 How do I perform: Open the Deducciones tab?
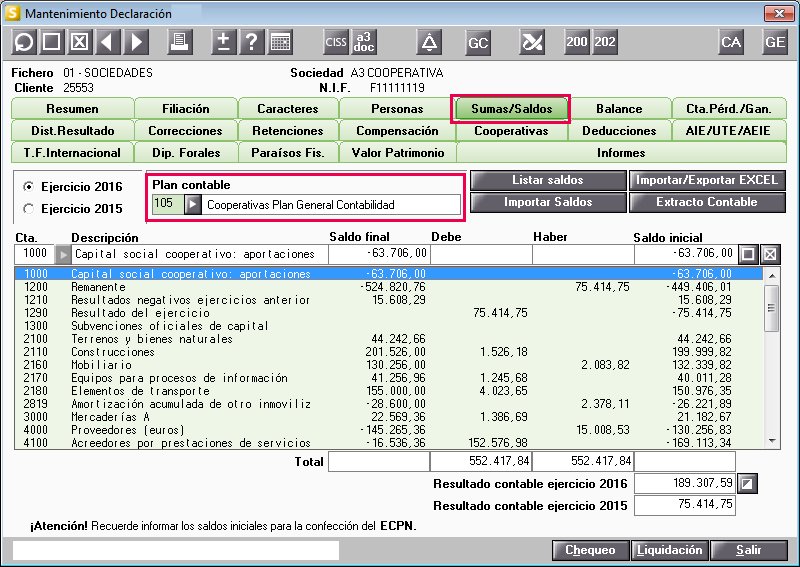pyautogui.click(x=619, y=131)
